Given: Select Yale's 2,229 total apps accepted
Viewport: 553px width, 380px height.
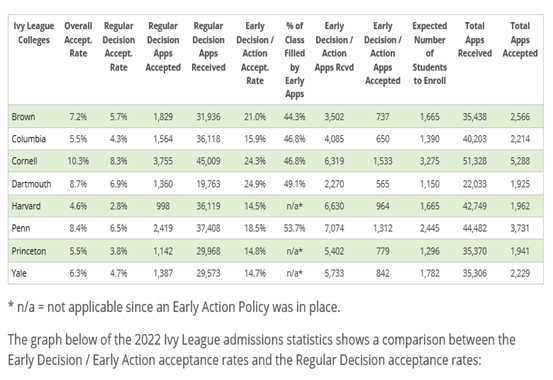Looking at the screenshot, I should [x=520, y=273].
